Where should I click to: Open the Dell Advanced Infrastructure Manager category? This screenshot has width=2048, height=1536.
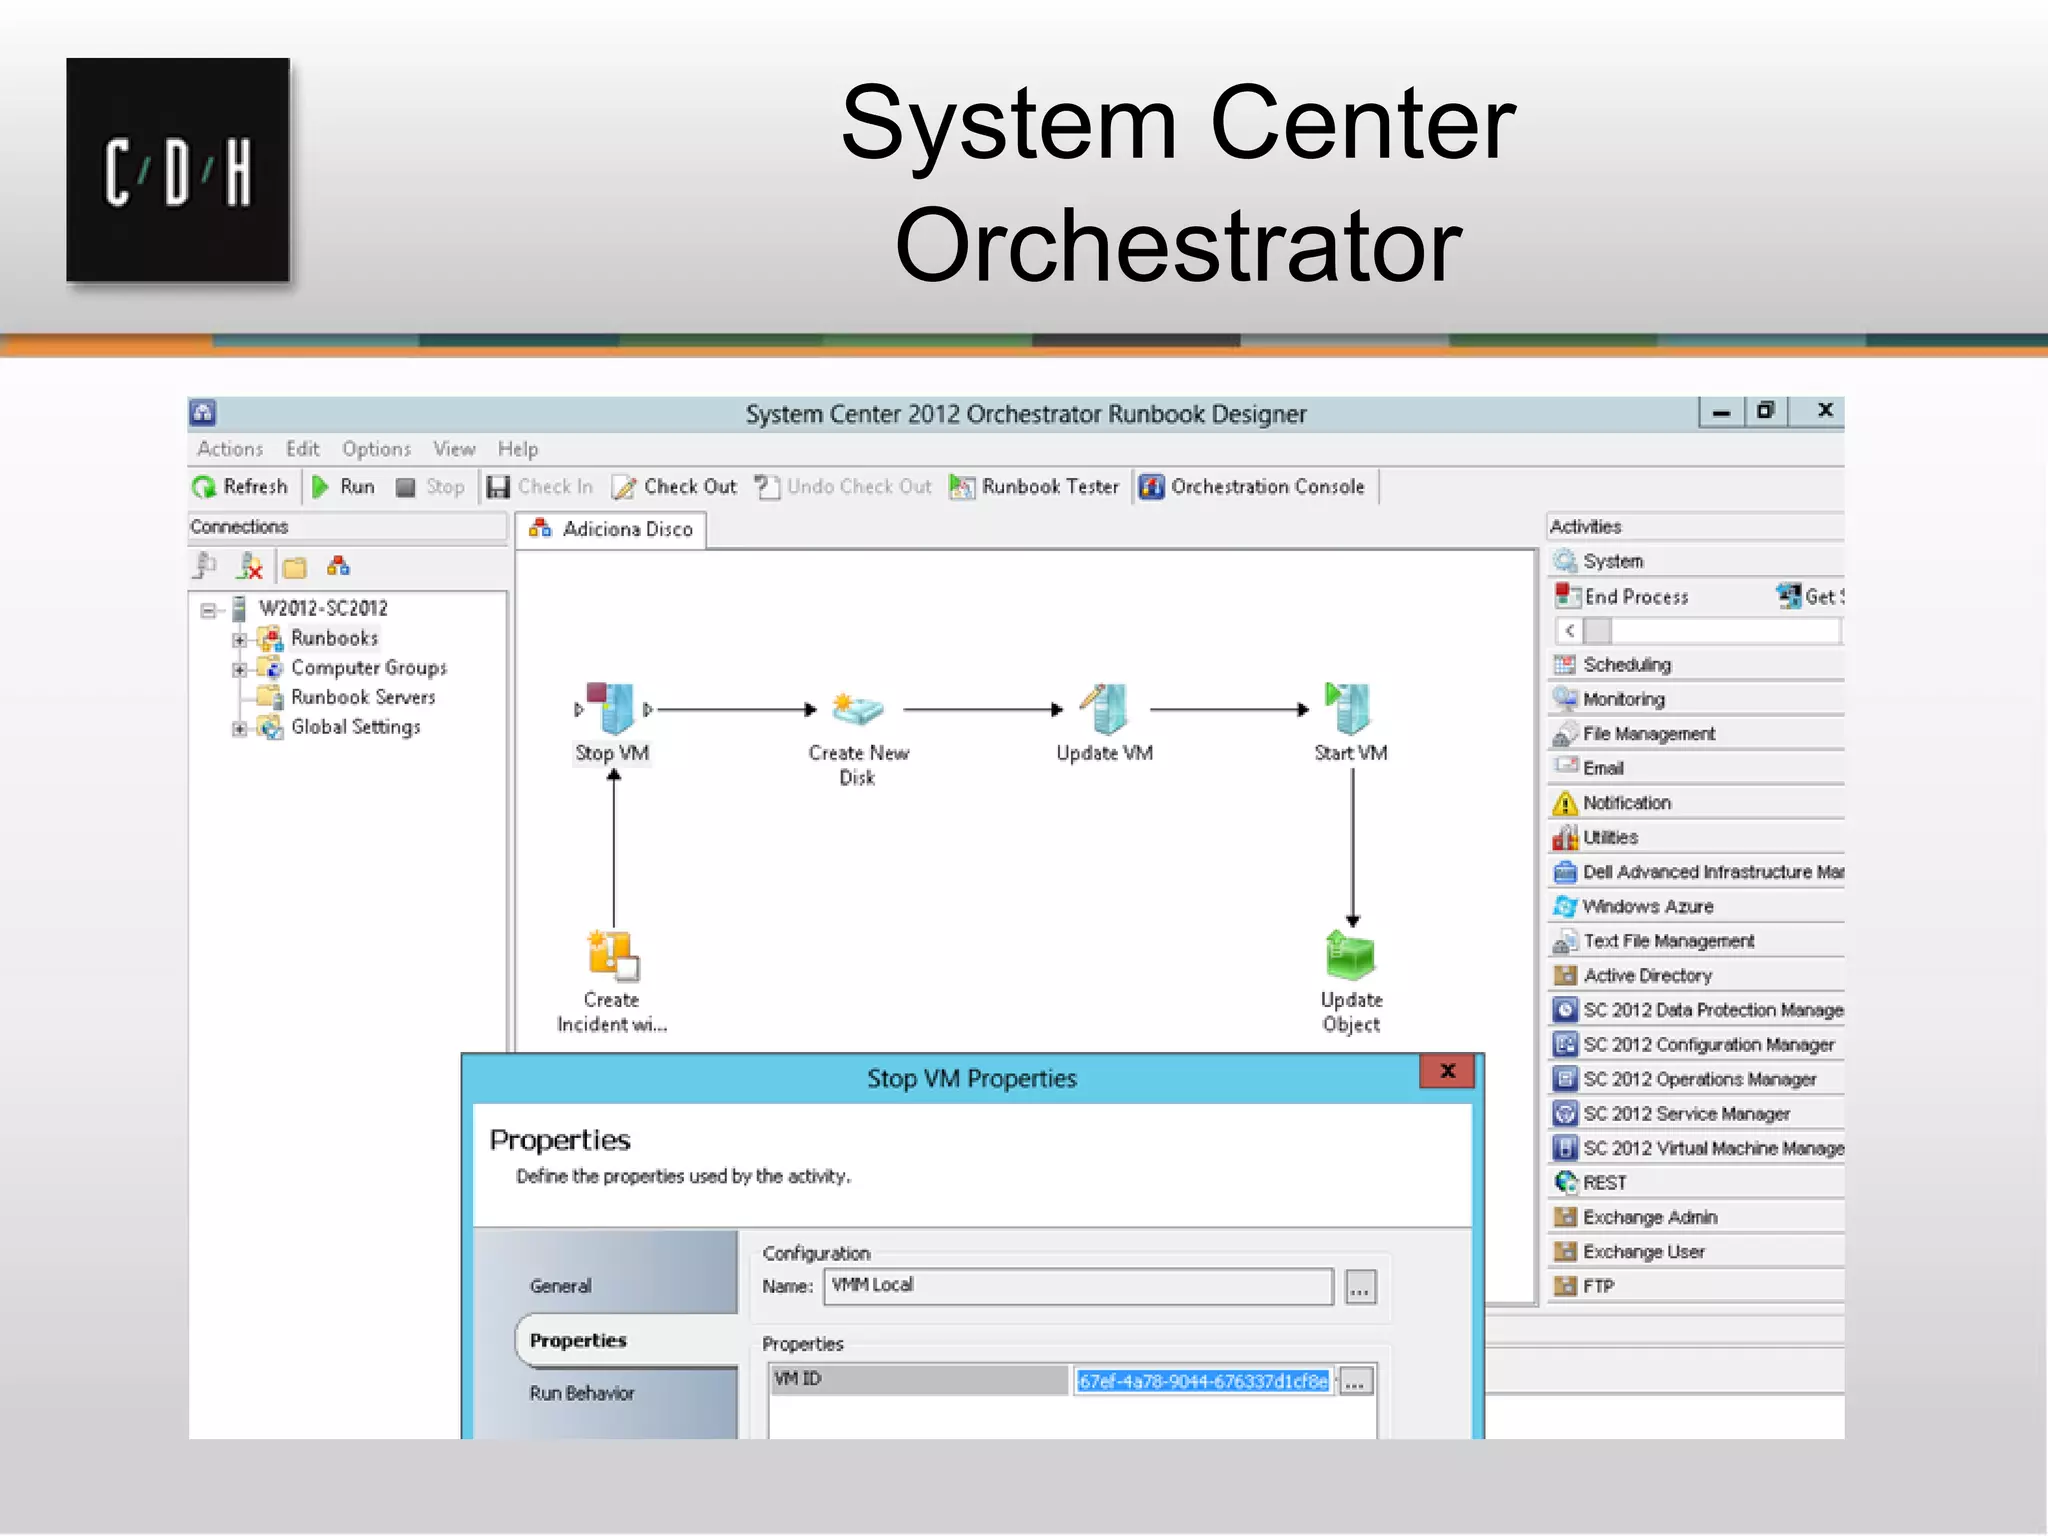[x=1696, y=872]
